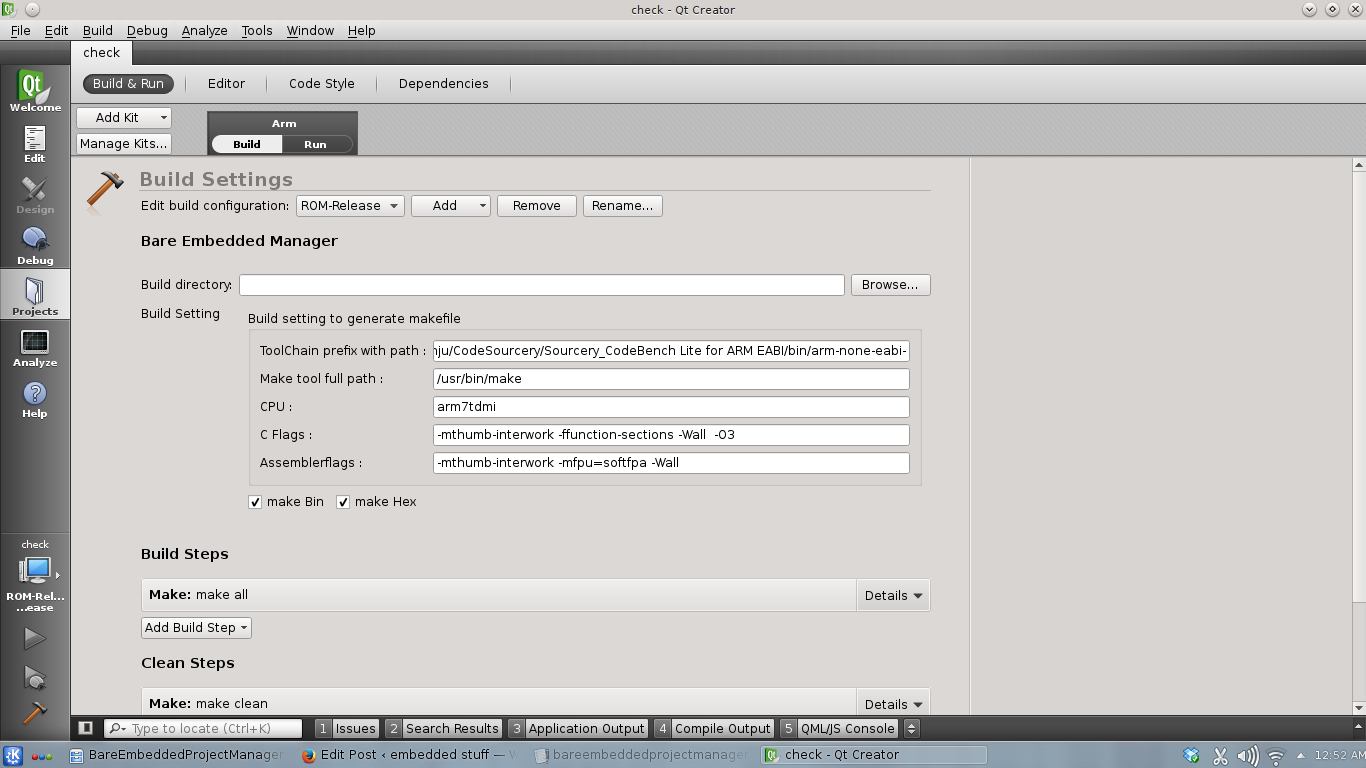Open the KDE activities dots icon
Image resolution: width=1366 pixels, height=768 pixels.
click(x=42, y=756)
